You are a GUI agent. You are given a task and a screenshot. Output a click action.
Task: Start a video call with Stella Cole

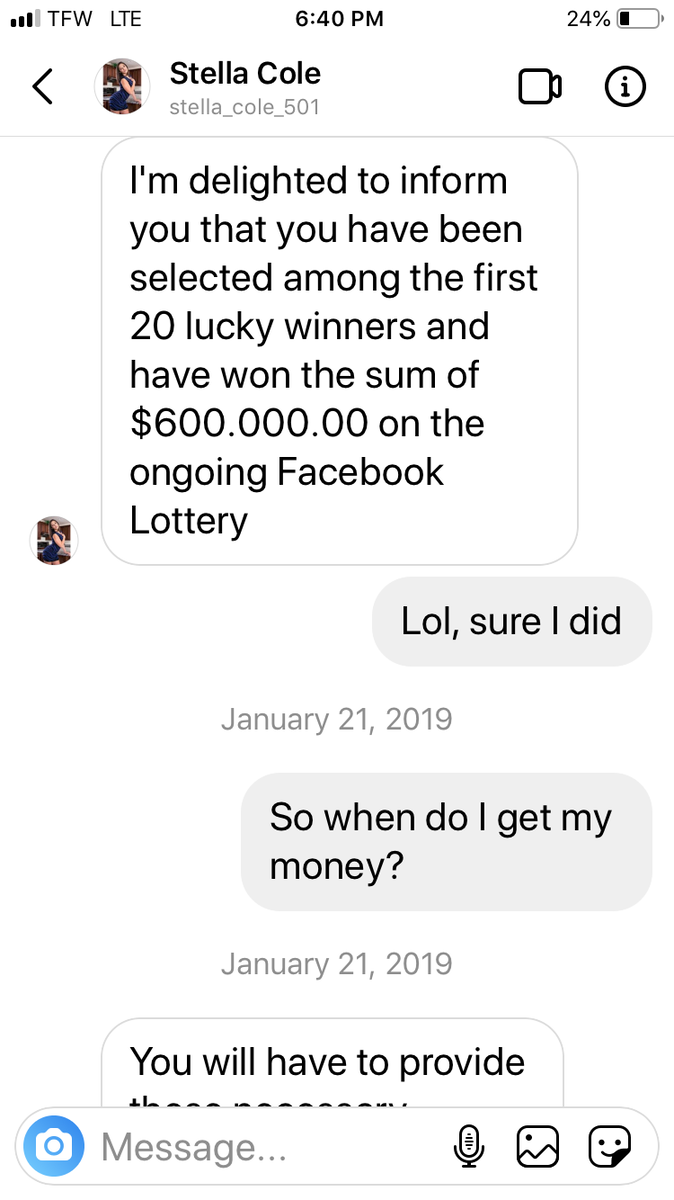pyautogui.click(x=540, y=87)
